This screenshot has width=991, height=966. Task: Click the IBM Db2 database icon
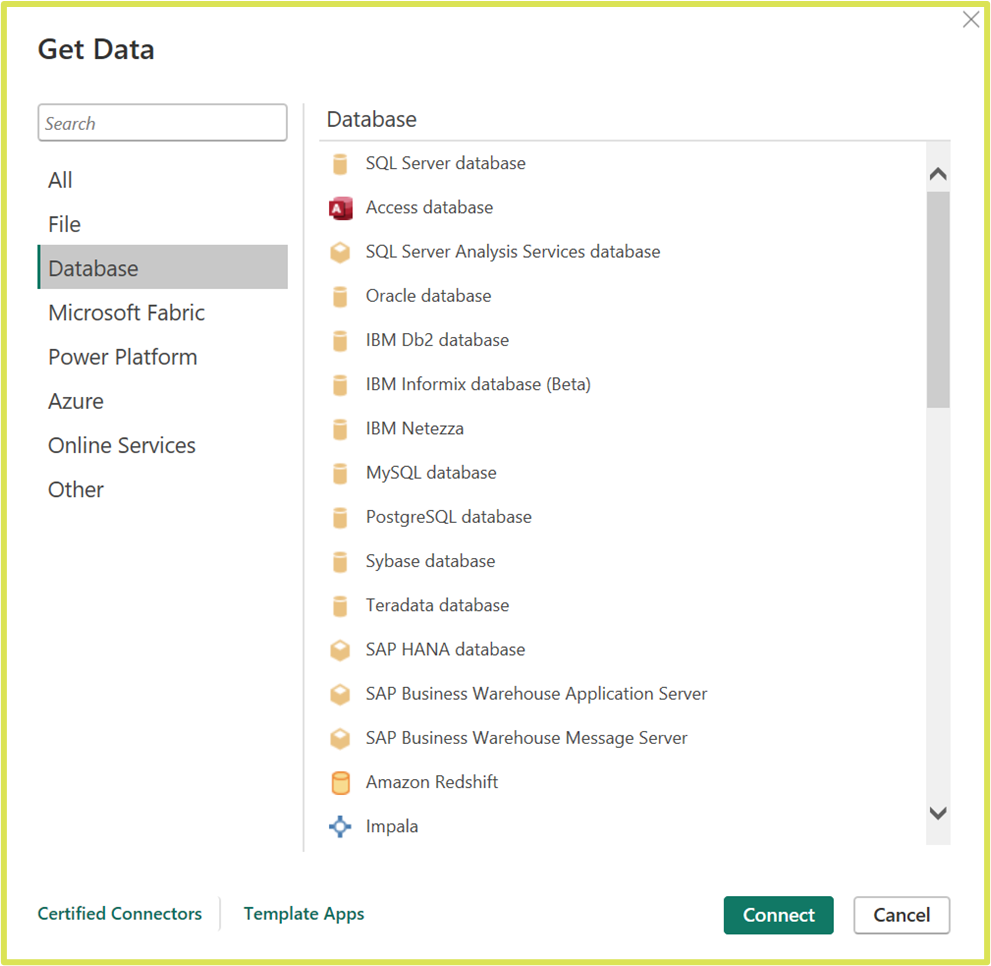(340, 341)
